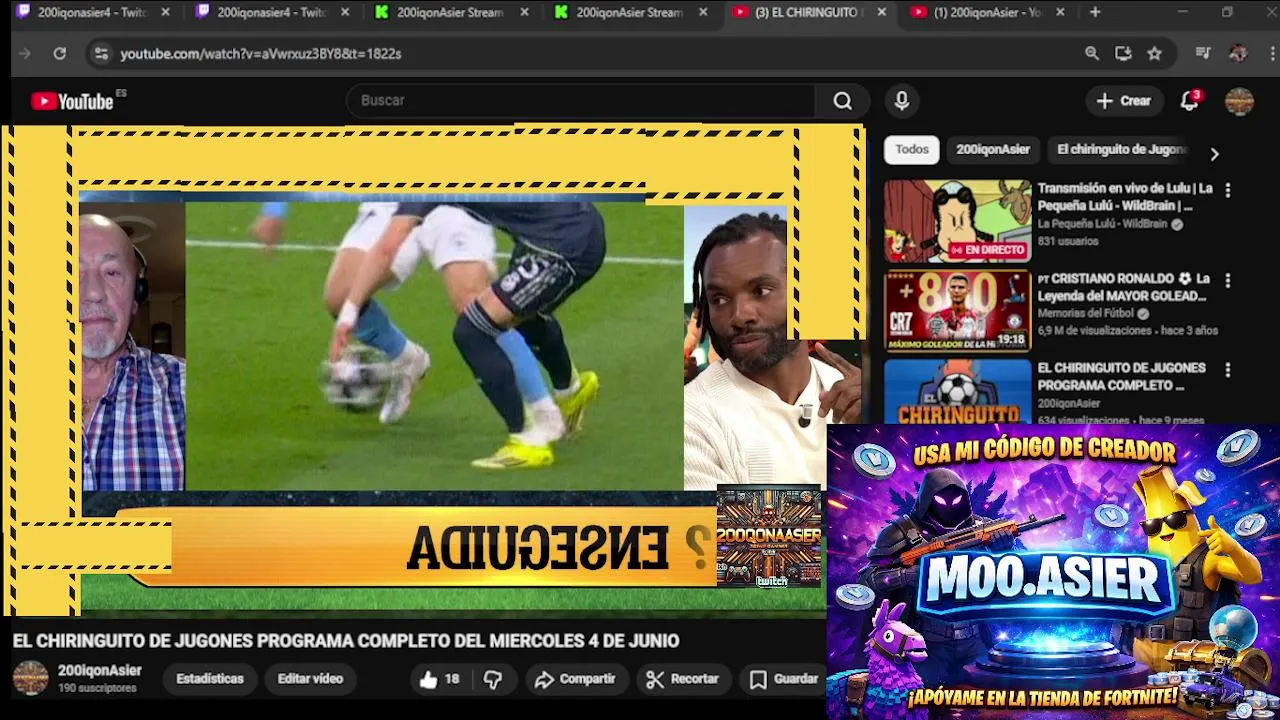
Task: Open options for the Chiringuito de Jugones suggestion
Action: (1227, 370)
